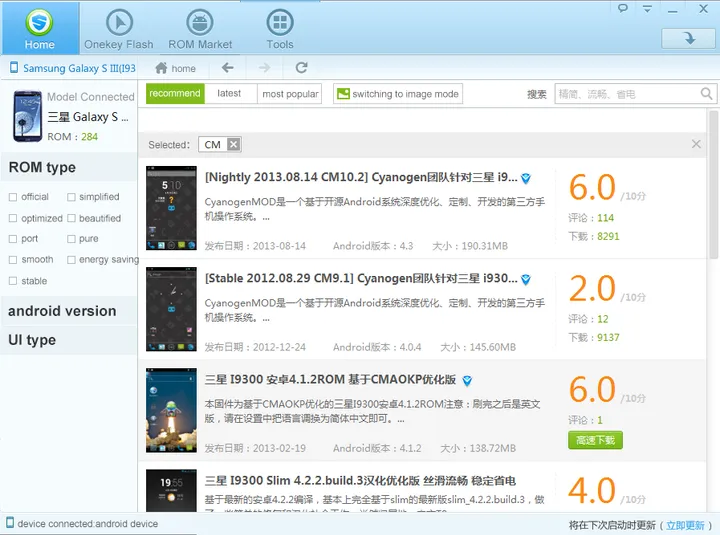The width and height of the screenshot is (720, 535).
Task: Refresh the ROM list page
Action: point(301,68)
